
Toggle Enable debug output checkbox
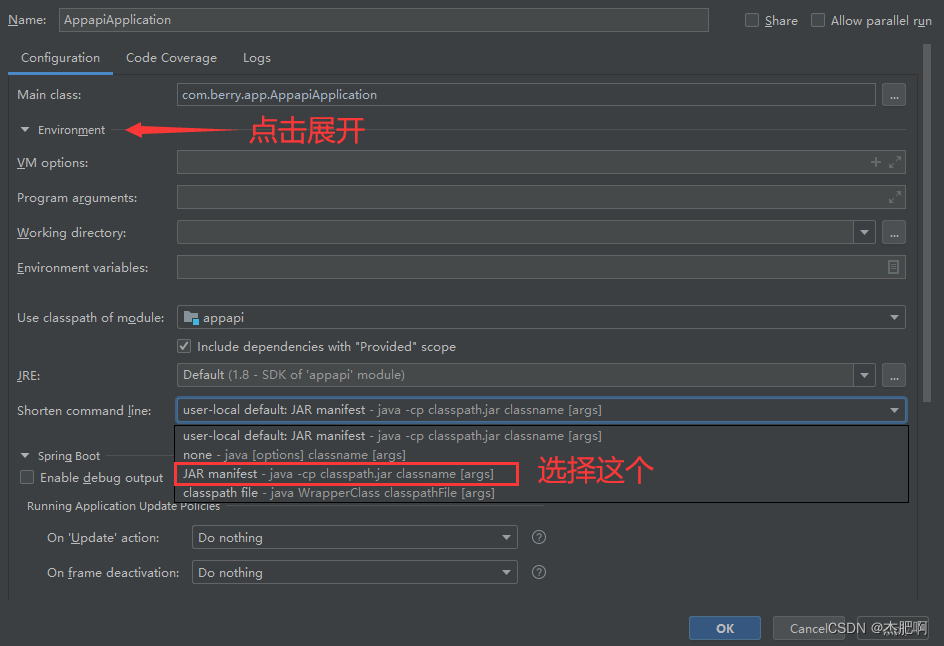tap(26, 477)
